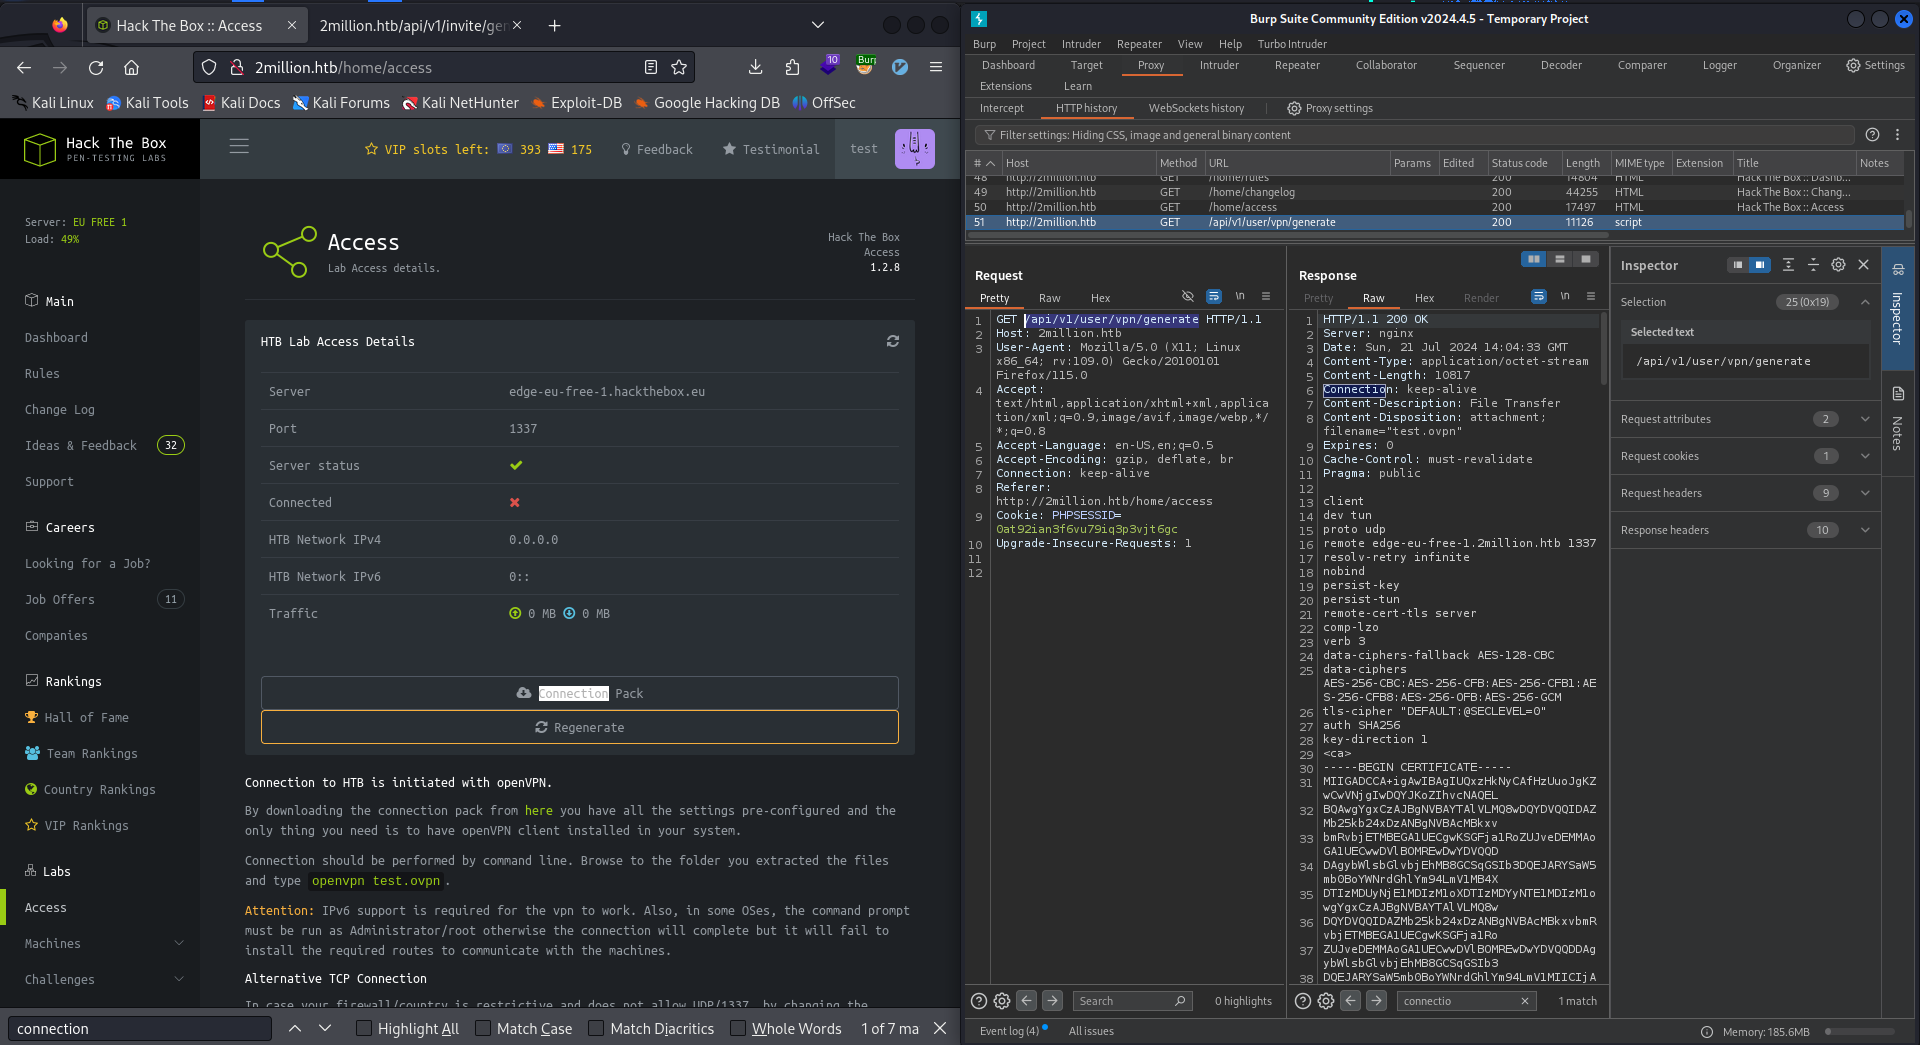The image size is (1920, 1045).
Task: Clear the response search term connectio
Action: pos(1524,1001)
